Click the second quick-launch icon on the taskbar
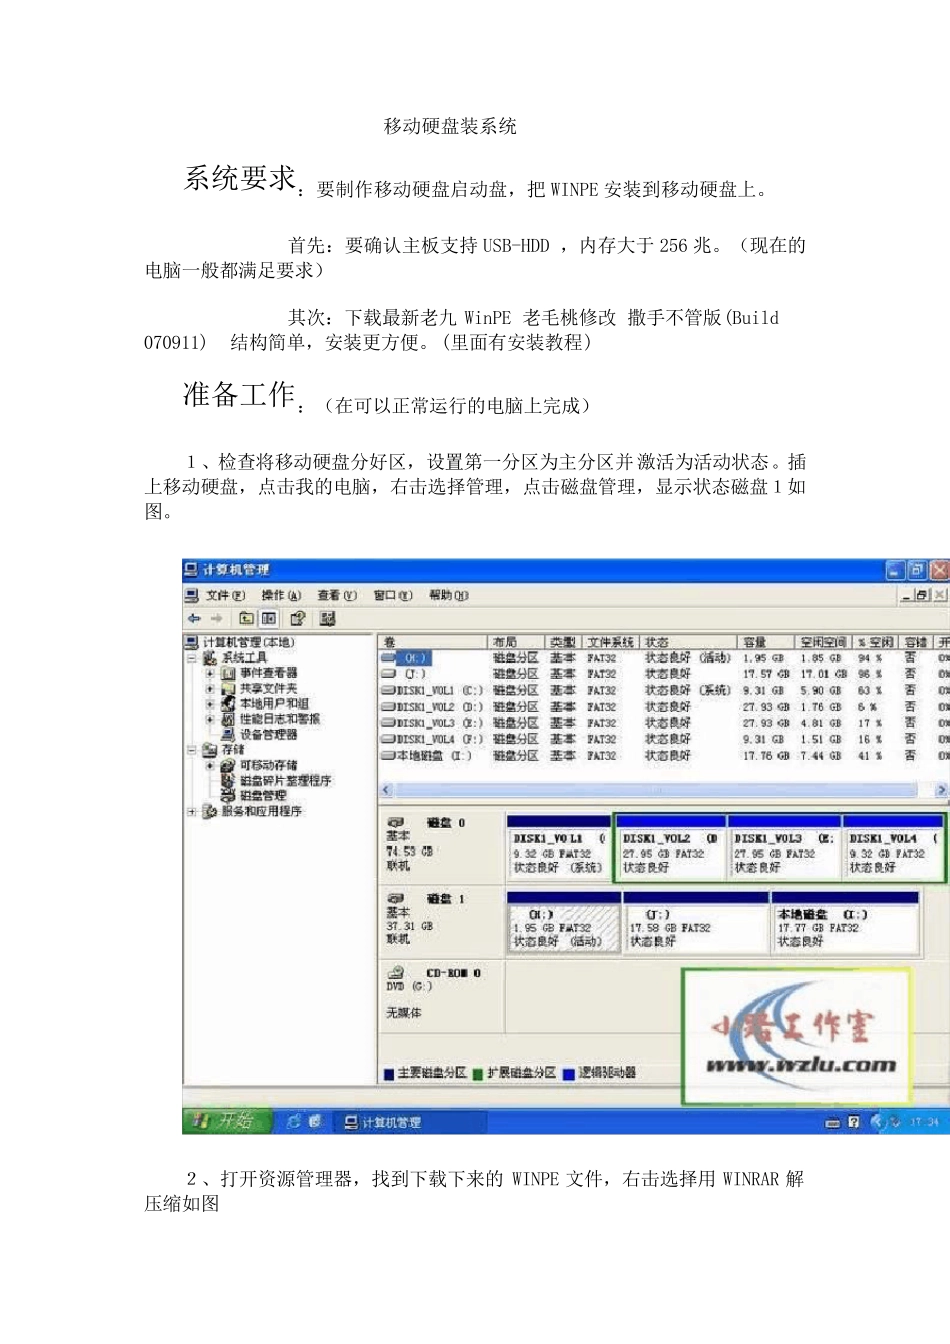The width and height of the screenshot is (950, 1344). point(314,1121)
